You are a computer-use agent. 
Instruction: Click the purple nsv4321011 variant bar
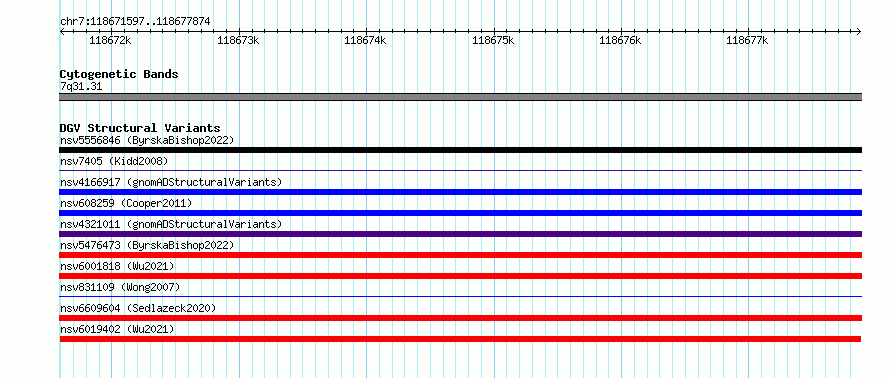click(461, 234)
